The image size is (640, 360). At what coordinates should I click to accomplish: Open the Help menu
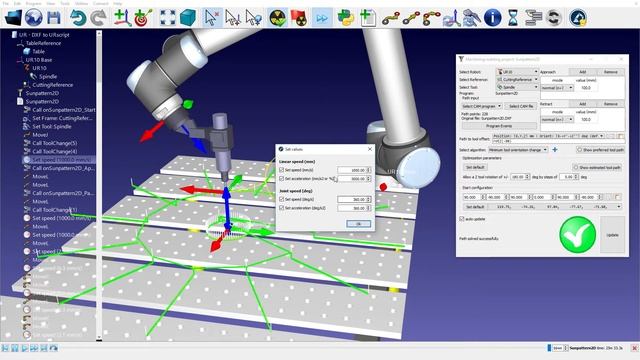click(x=118, y=3)
